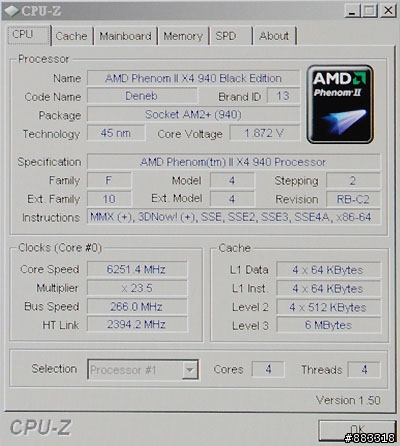
Task: Maximize the CPU-Z window
Action: pos(370,11)
